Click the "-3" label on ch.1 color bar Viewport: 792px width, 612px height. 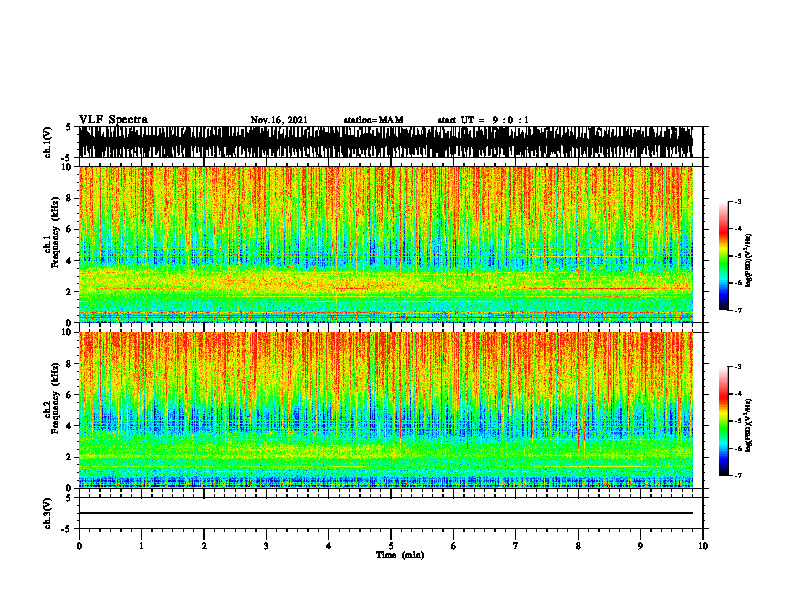pyautogui.click(x=738, y=202)
